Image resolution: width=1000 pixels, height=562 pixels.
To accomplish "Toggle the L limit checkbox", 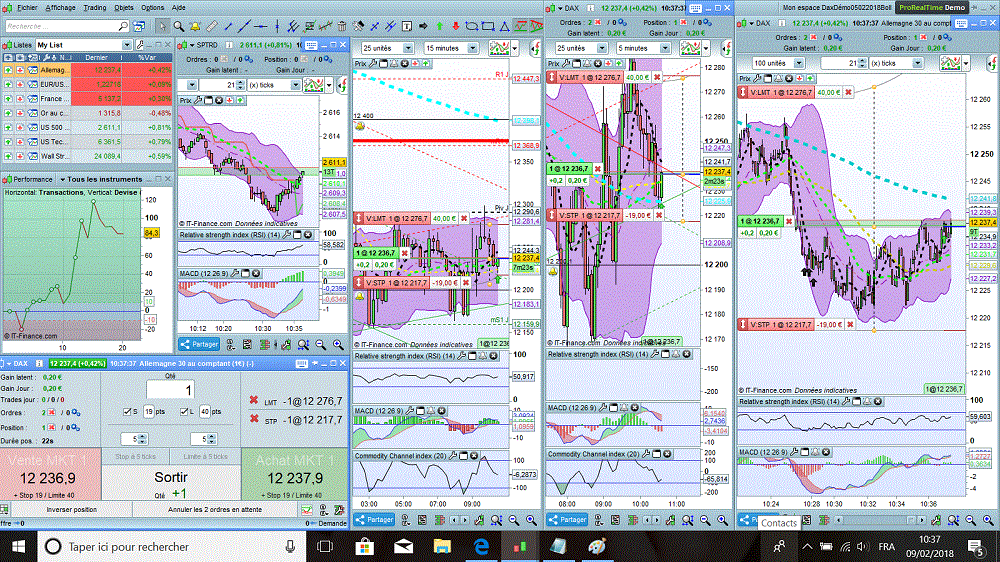I will pyautogui.click(x=184, y=412).
